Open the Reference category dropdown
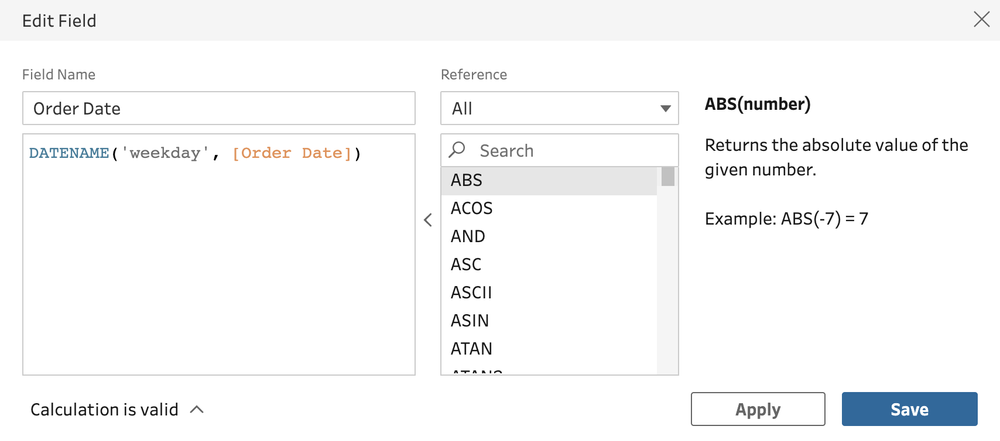Image resolution: width=1000 pixels, height=441 pixels. click(x=559, y=108)
